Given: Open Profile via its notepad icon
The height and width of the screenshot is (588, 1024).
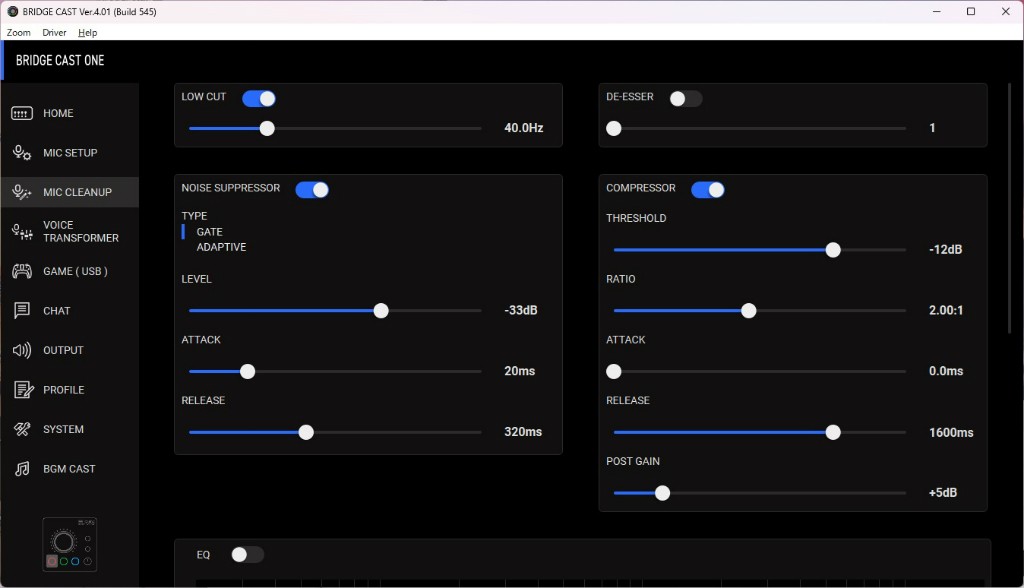Looking at the screenshot, I should (x=24, y=390).
